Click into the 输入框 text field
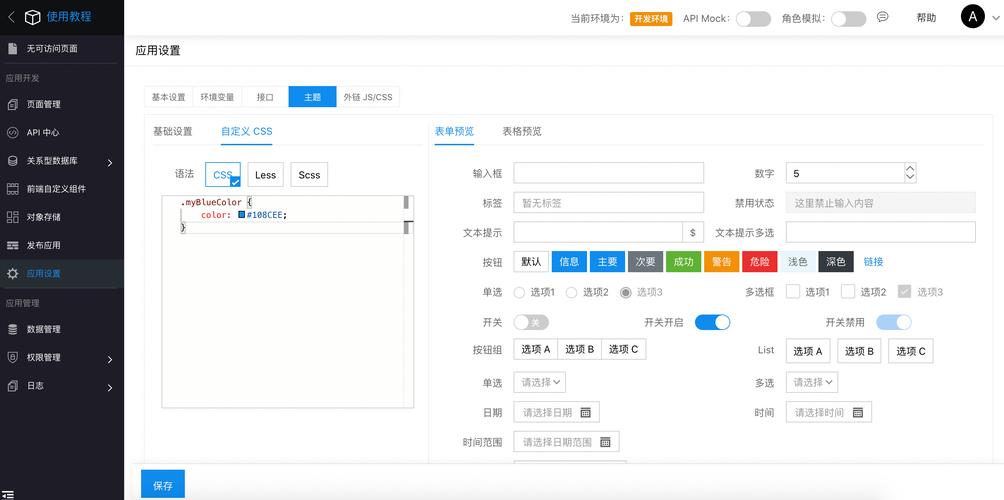The width and height of the screenshot is (1004, 500). click(608, 173)
